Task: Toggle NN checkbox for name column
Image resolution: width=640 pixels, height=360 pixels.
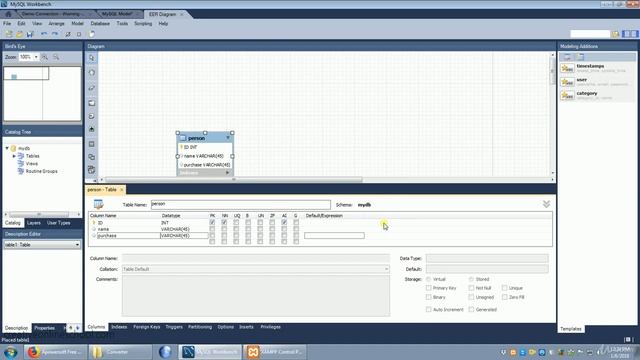Action: tap(224, 229)
